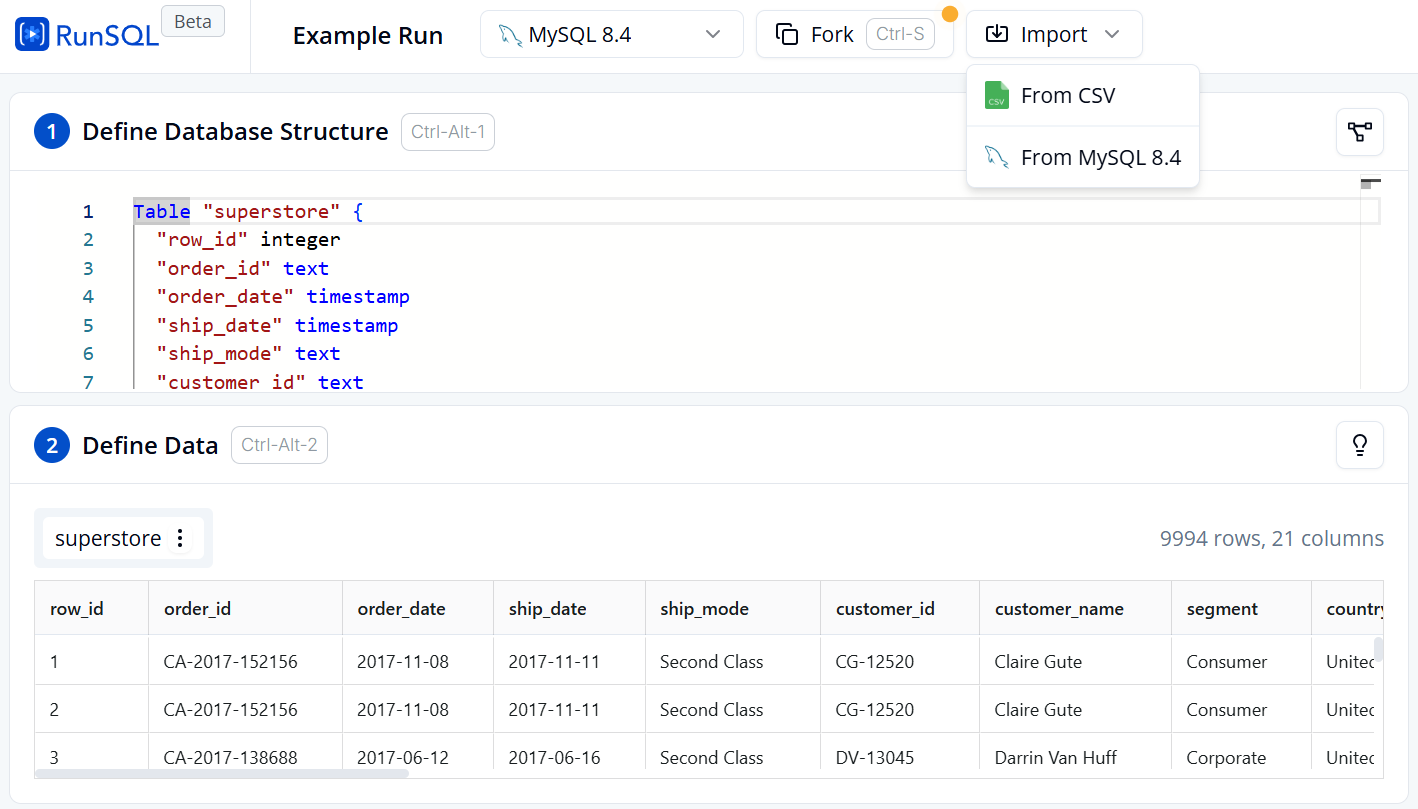Click the customer_name column header
Screen dimensions: 1418x809
[1059, 609]
